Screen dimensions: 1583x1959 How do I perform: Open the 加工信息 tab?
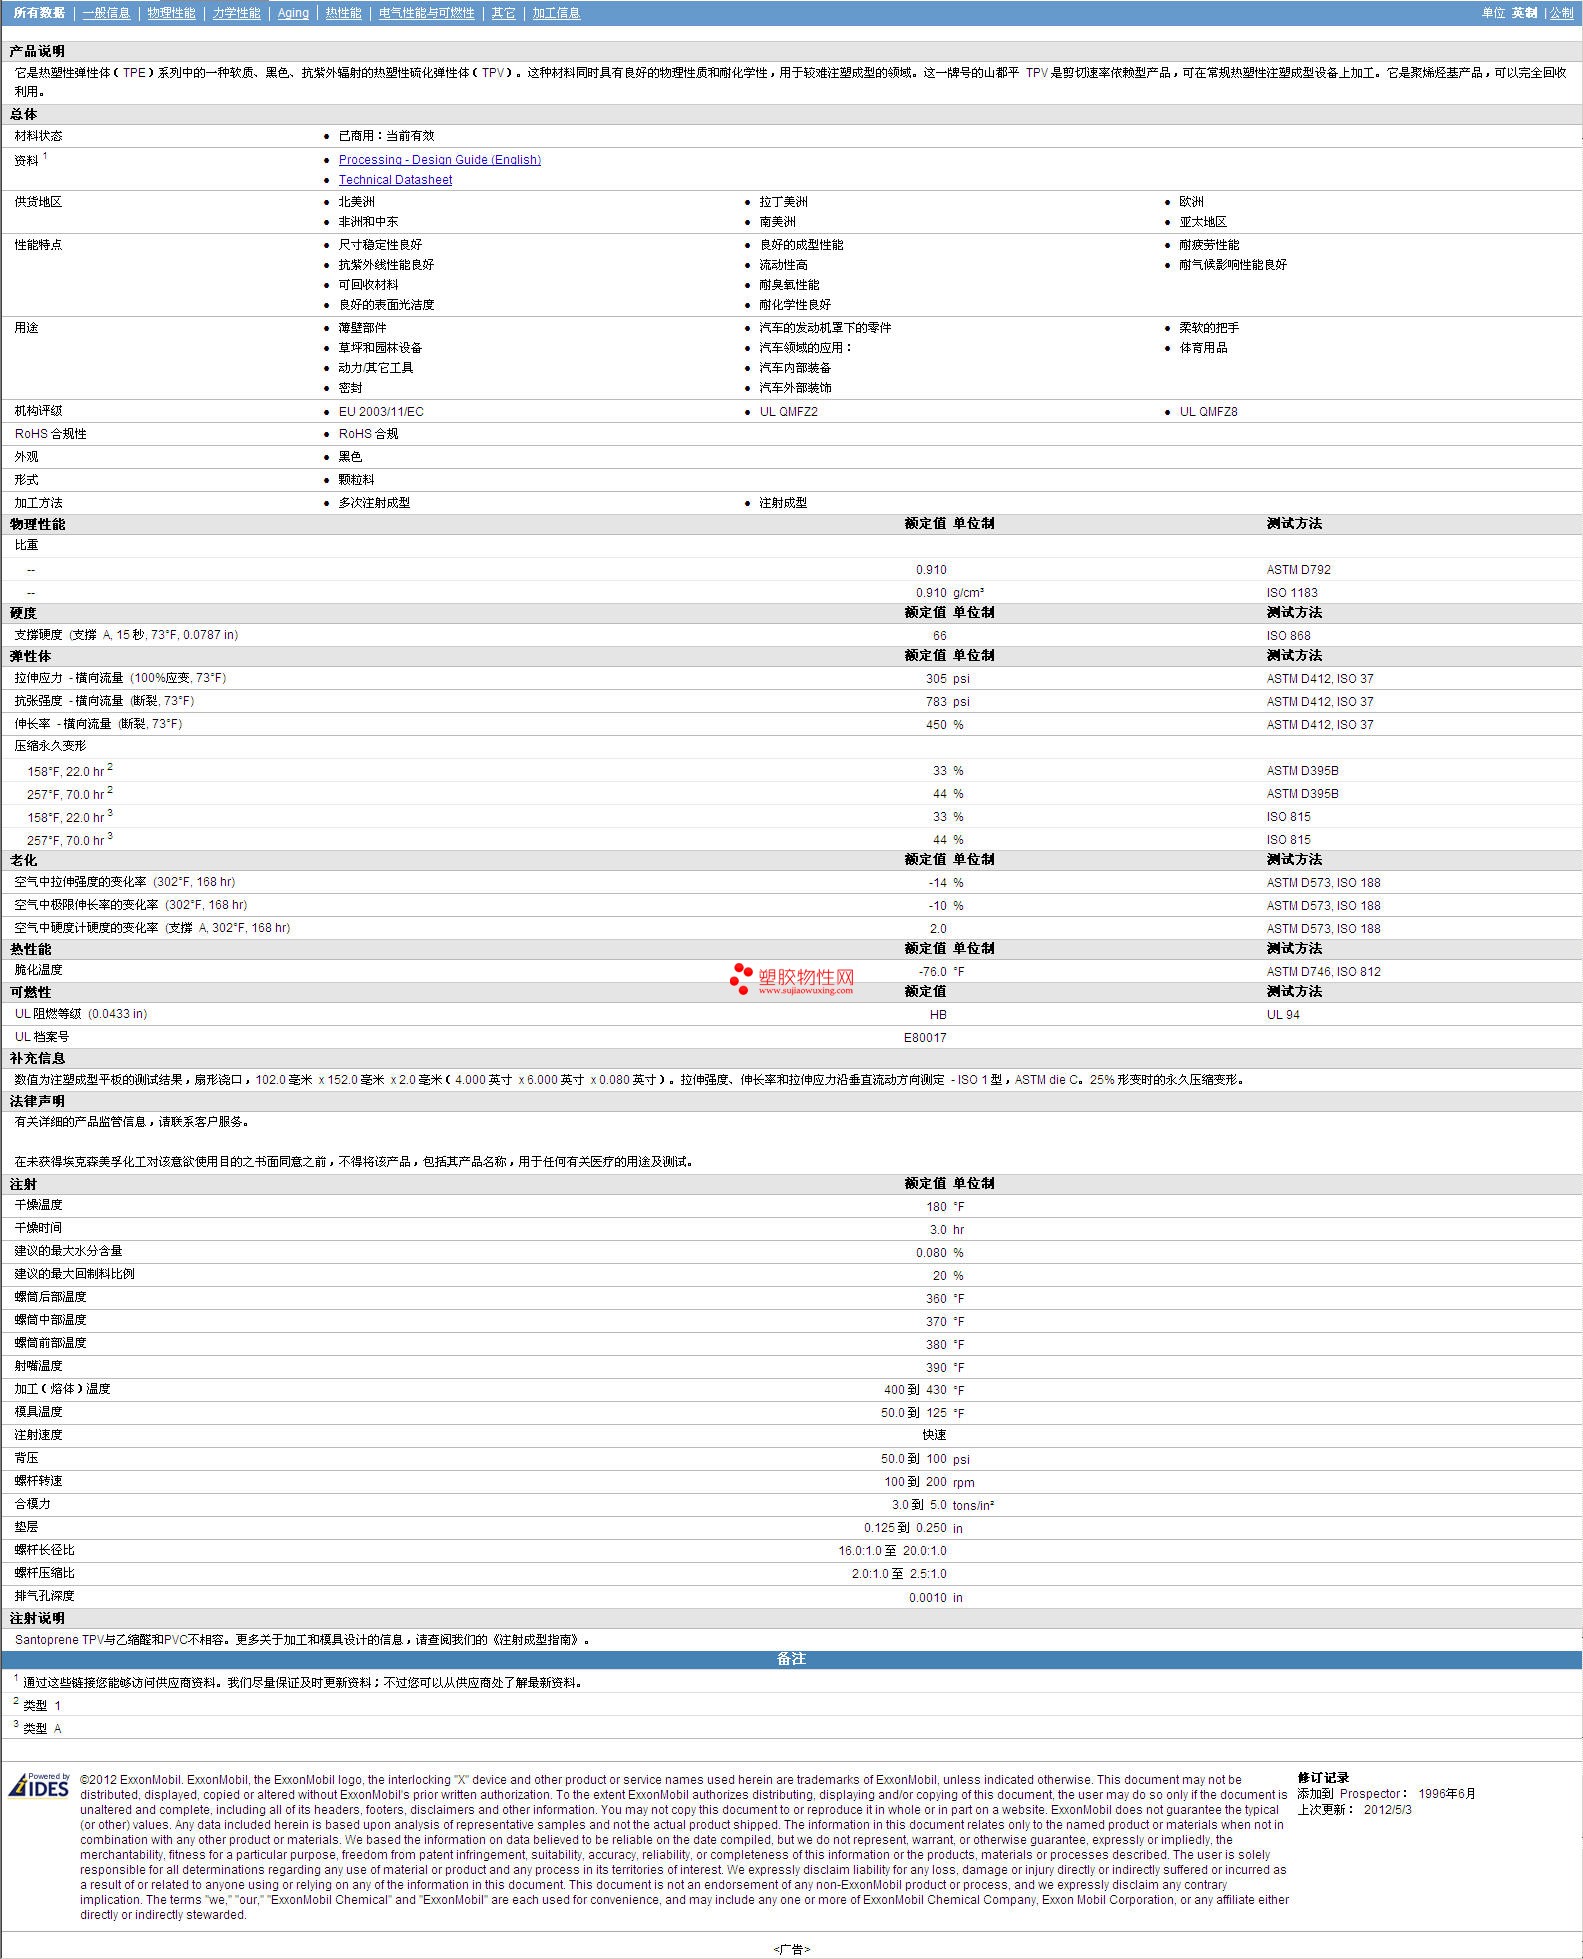[x=556, y=13]
